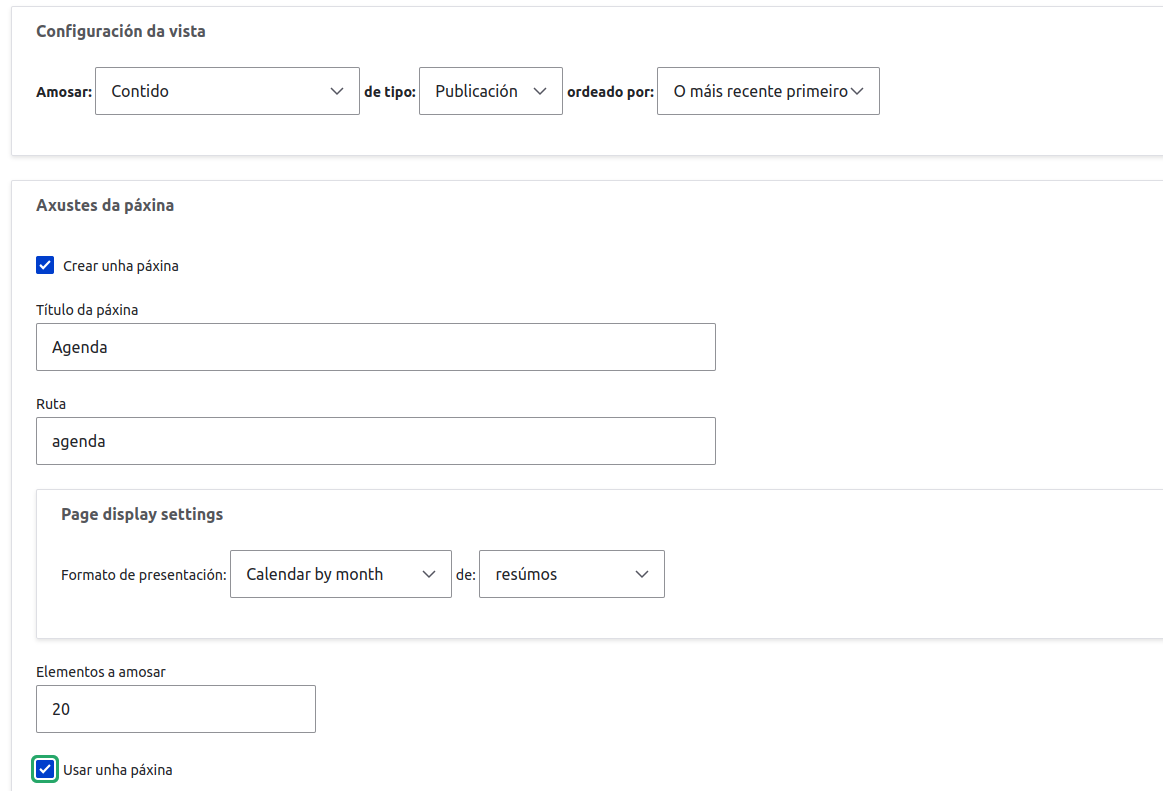Open the Amosar dropdown showing Contido
Screen dimensions: 1163x791
click(x=227, y=91)
